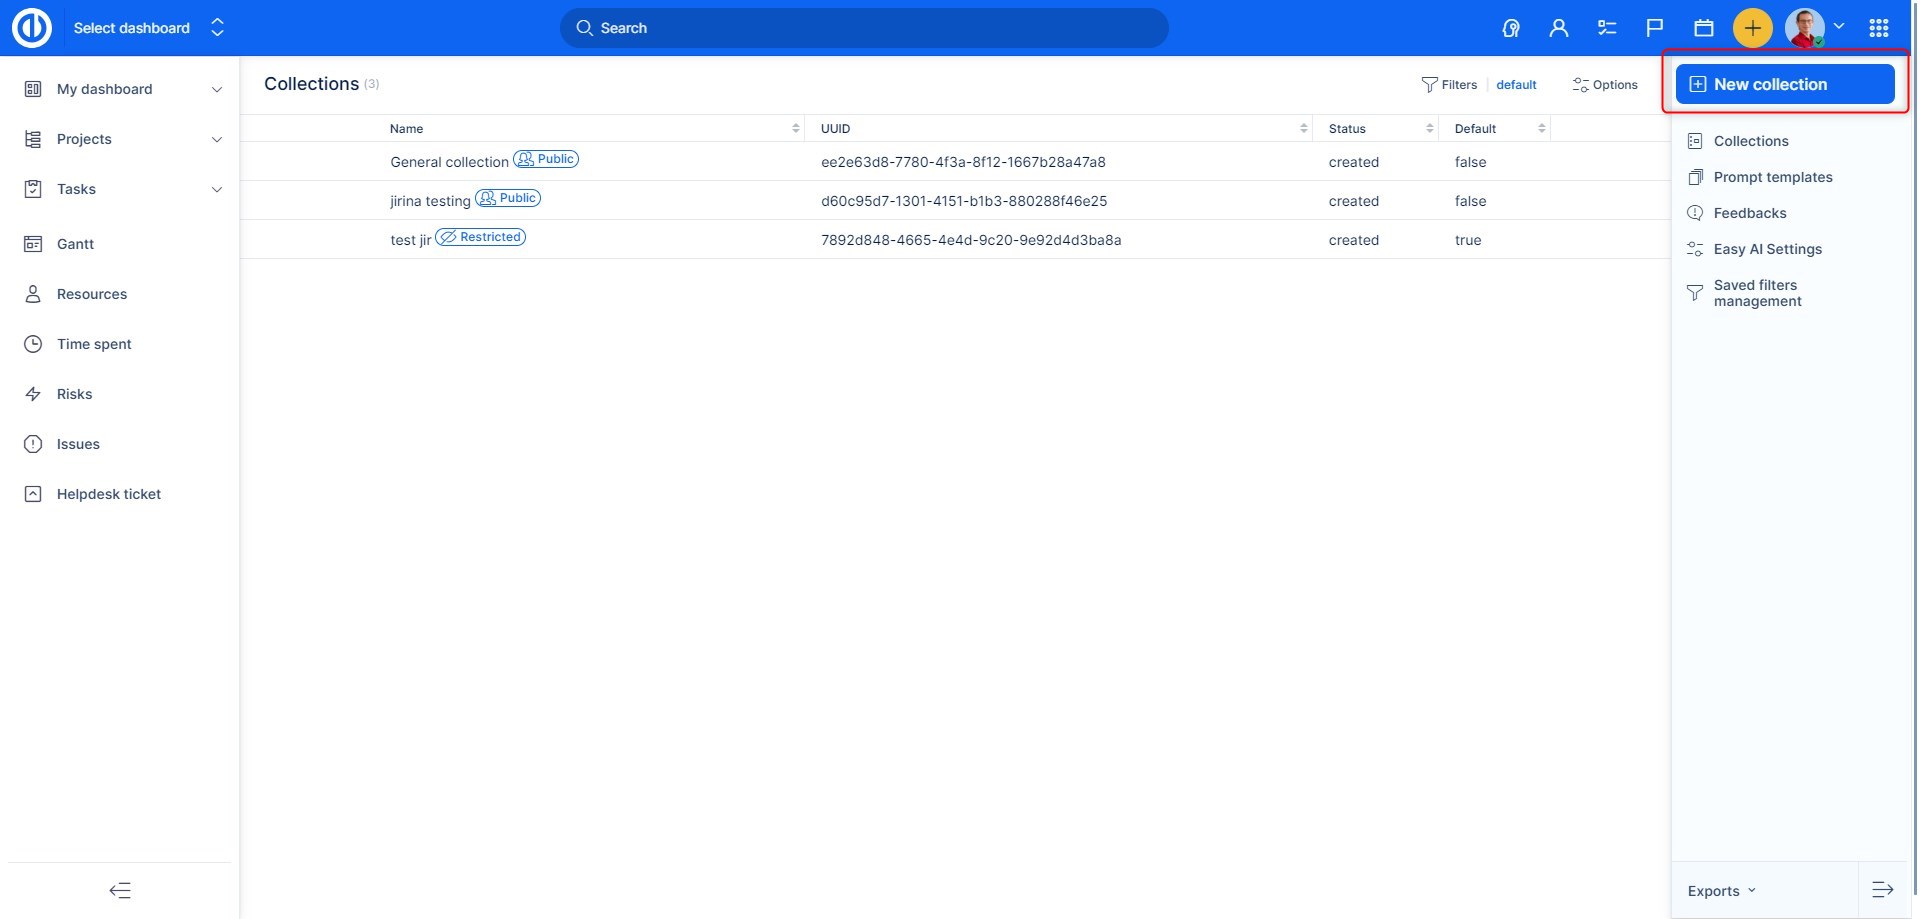Screen dimensions: 1920x919
Task: Open the task checklist icon in header
Action: pos(1607,28)
